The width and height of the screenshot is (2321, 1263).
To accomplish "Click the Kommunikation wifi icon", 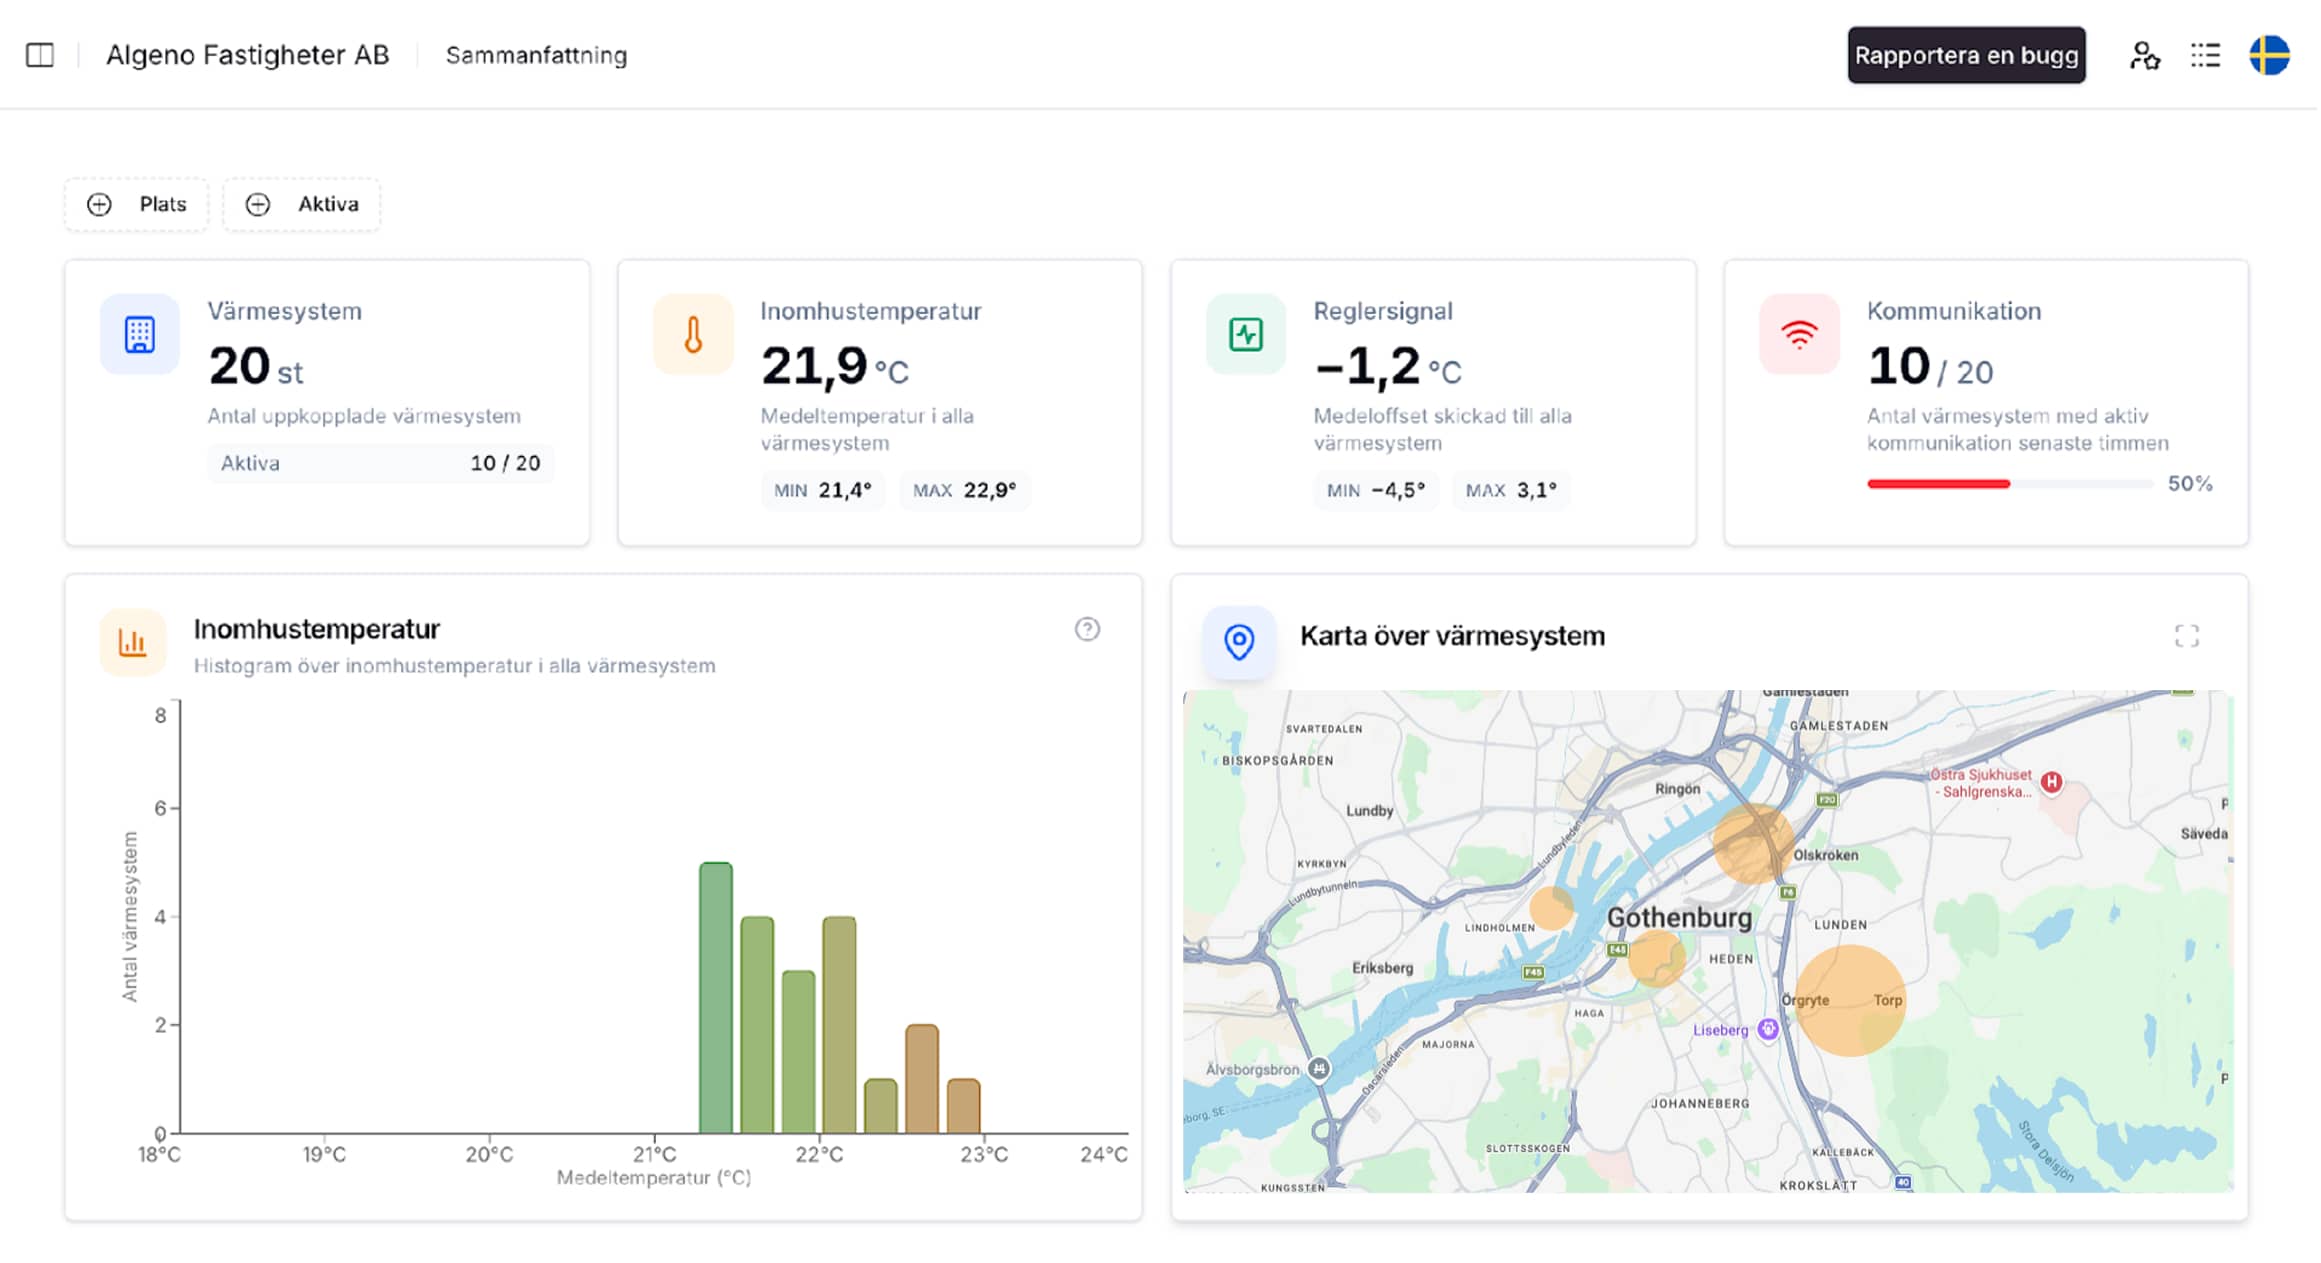I will point(1798,334).
